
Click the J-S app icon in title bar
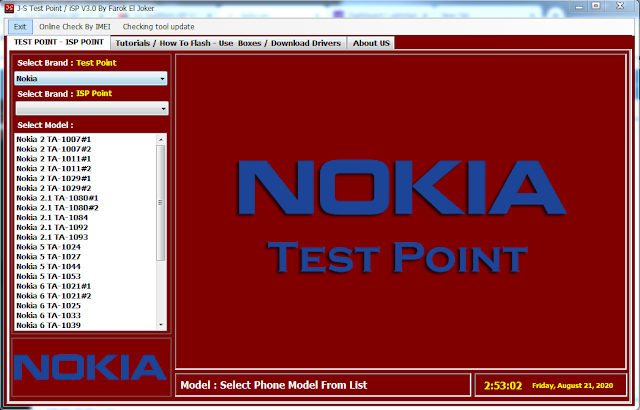[9, 8]
